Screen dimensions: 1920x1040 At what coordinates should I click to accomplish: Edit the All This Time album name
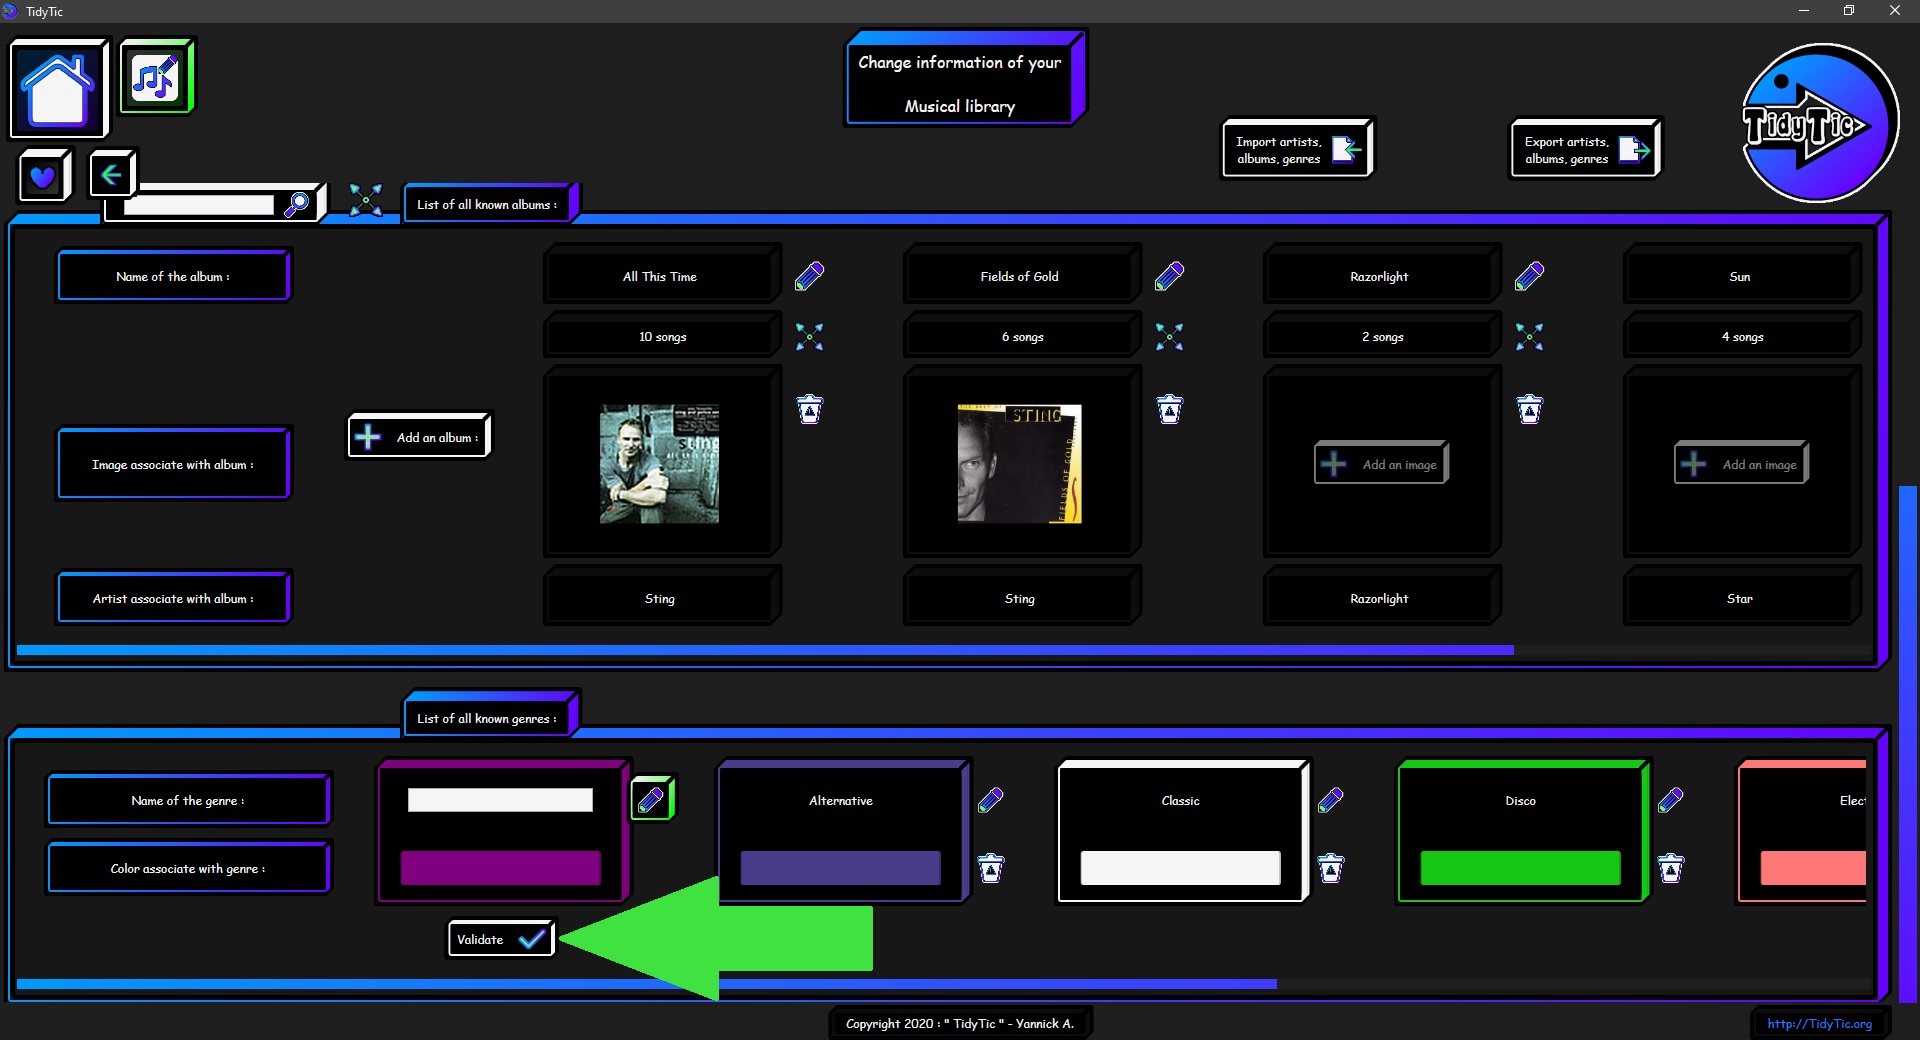[x=809, y=276]
